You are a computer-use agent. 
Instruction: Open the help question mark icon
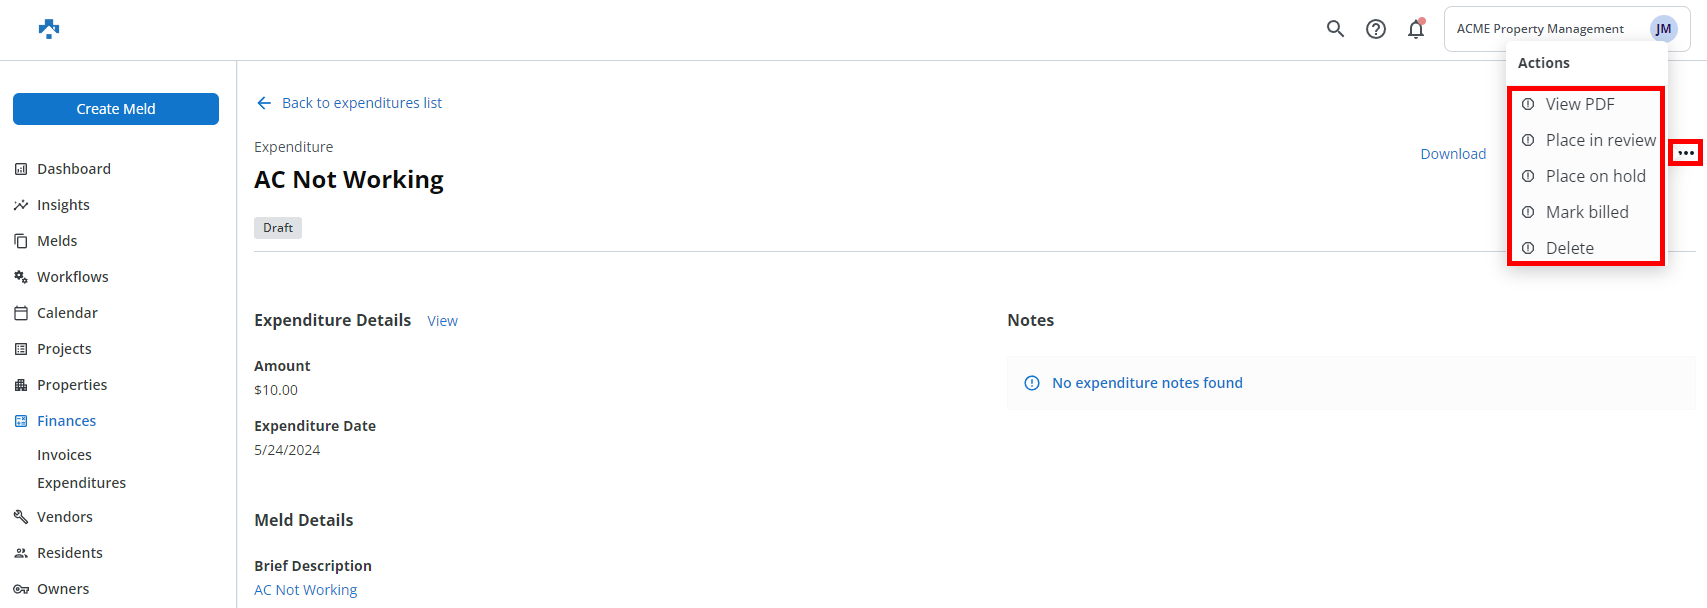pos(1376,29)
